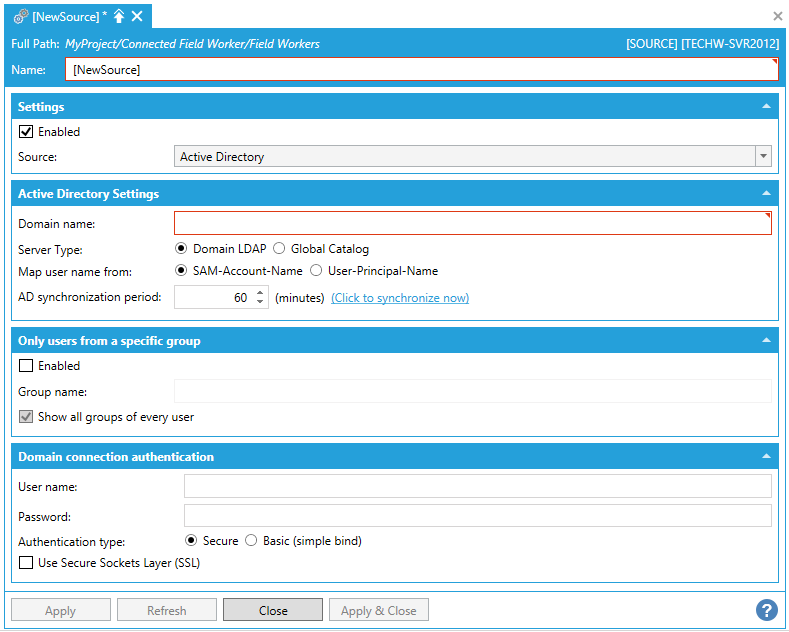Click the gears icon on the NewSource tab

(x=20, y=16)
